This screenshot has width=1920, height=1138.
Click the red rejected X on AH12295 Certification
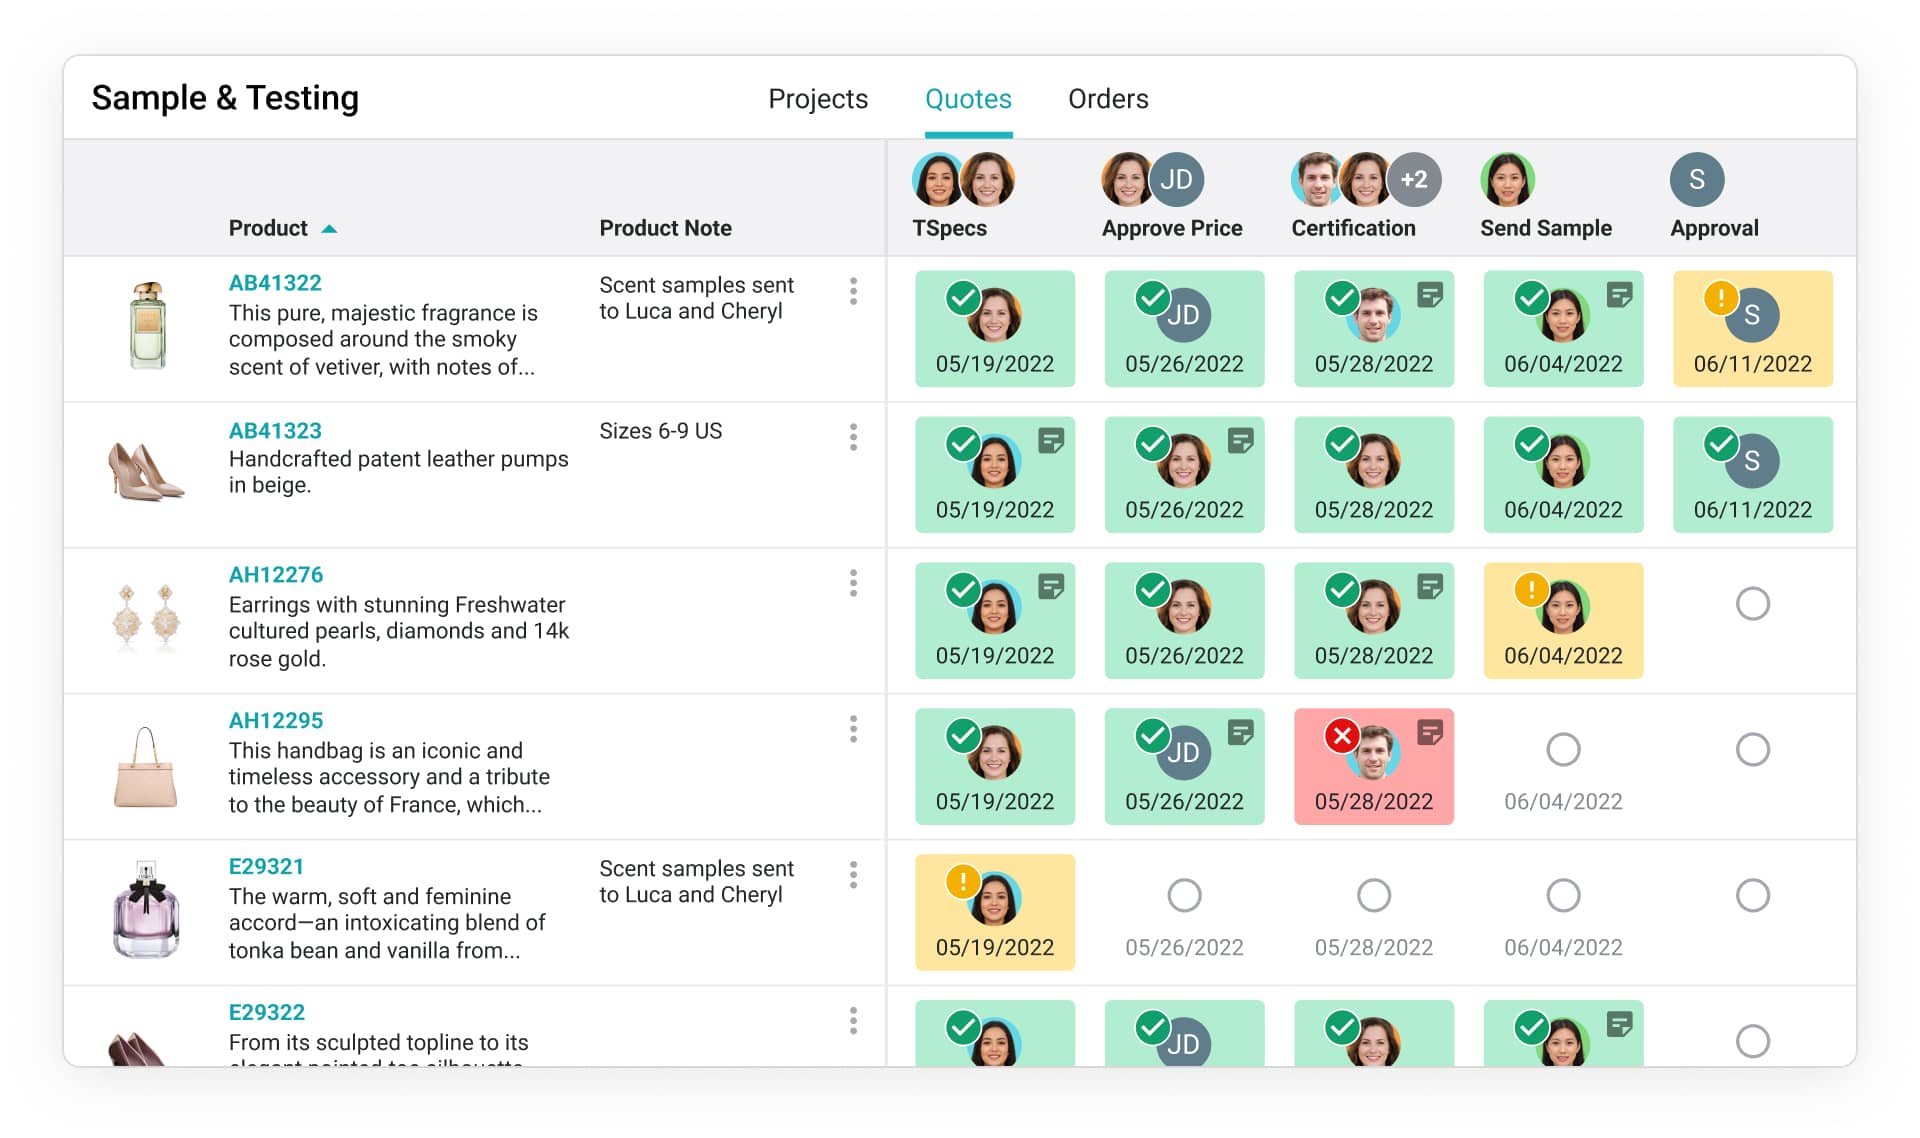(x=1342, y=736)
